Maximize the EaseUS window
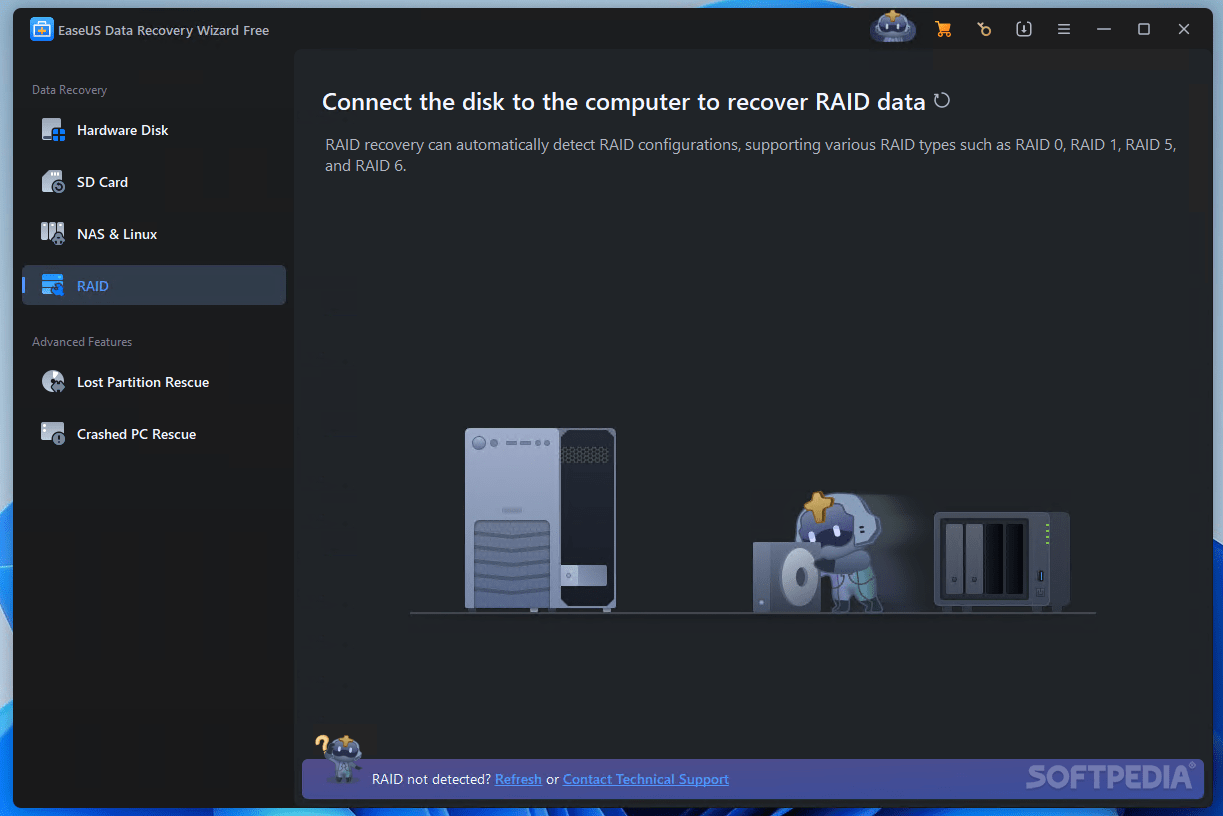 coord(1144,29)
